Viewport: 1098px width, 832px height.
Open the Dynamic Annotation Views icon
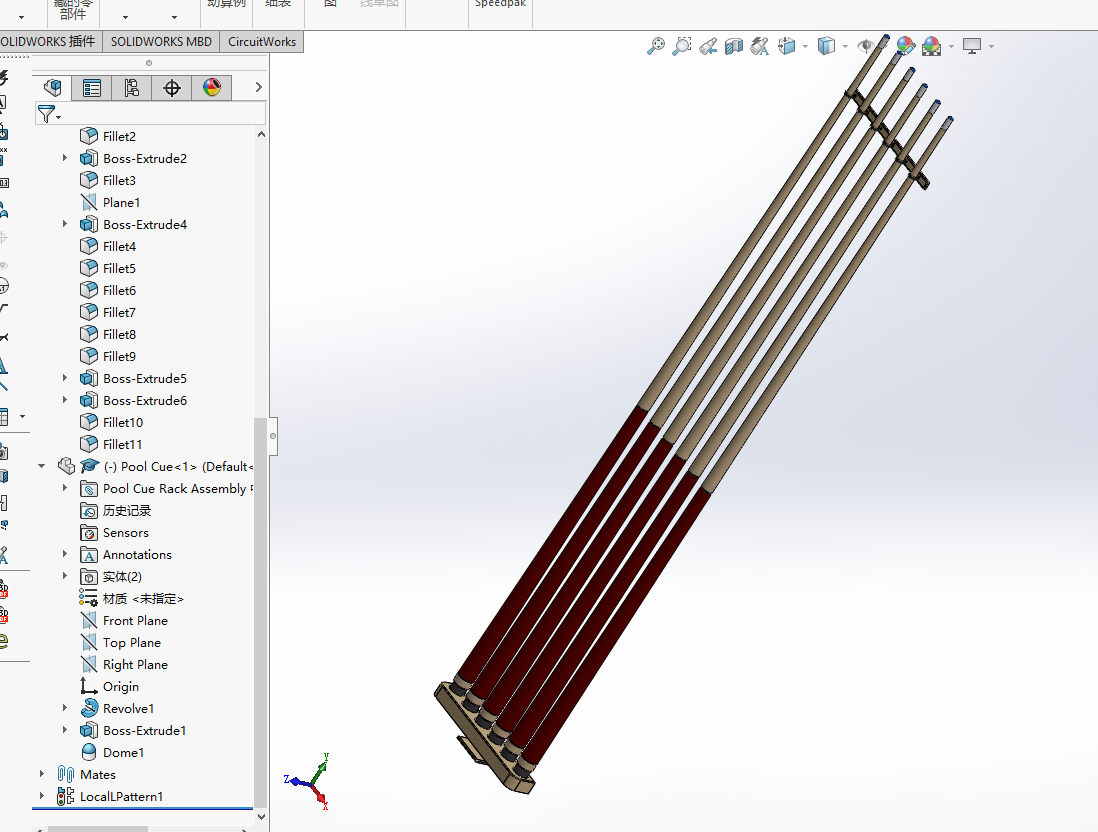pos(760,46)
